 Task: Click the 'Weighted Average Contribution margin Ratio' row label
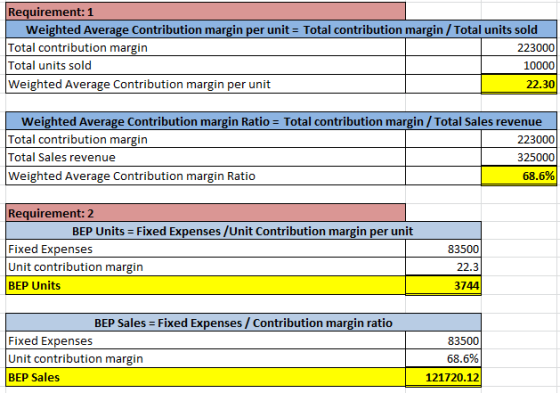205,176
